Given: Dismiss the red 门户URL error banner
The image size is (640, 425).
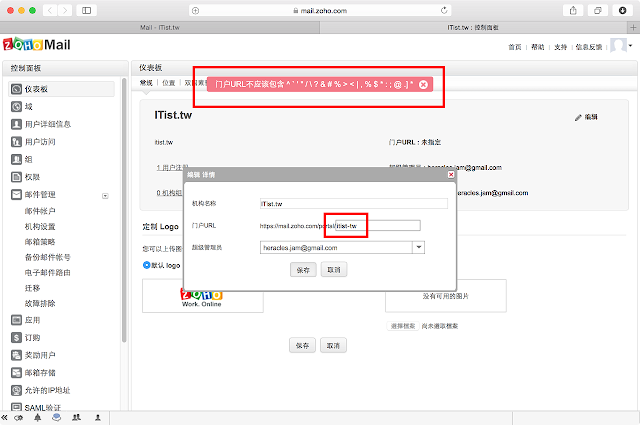Looking at the screenshot, I should coord(423,85).
